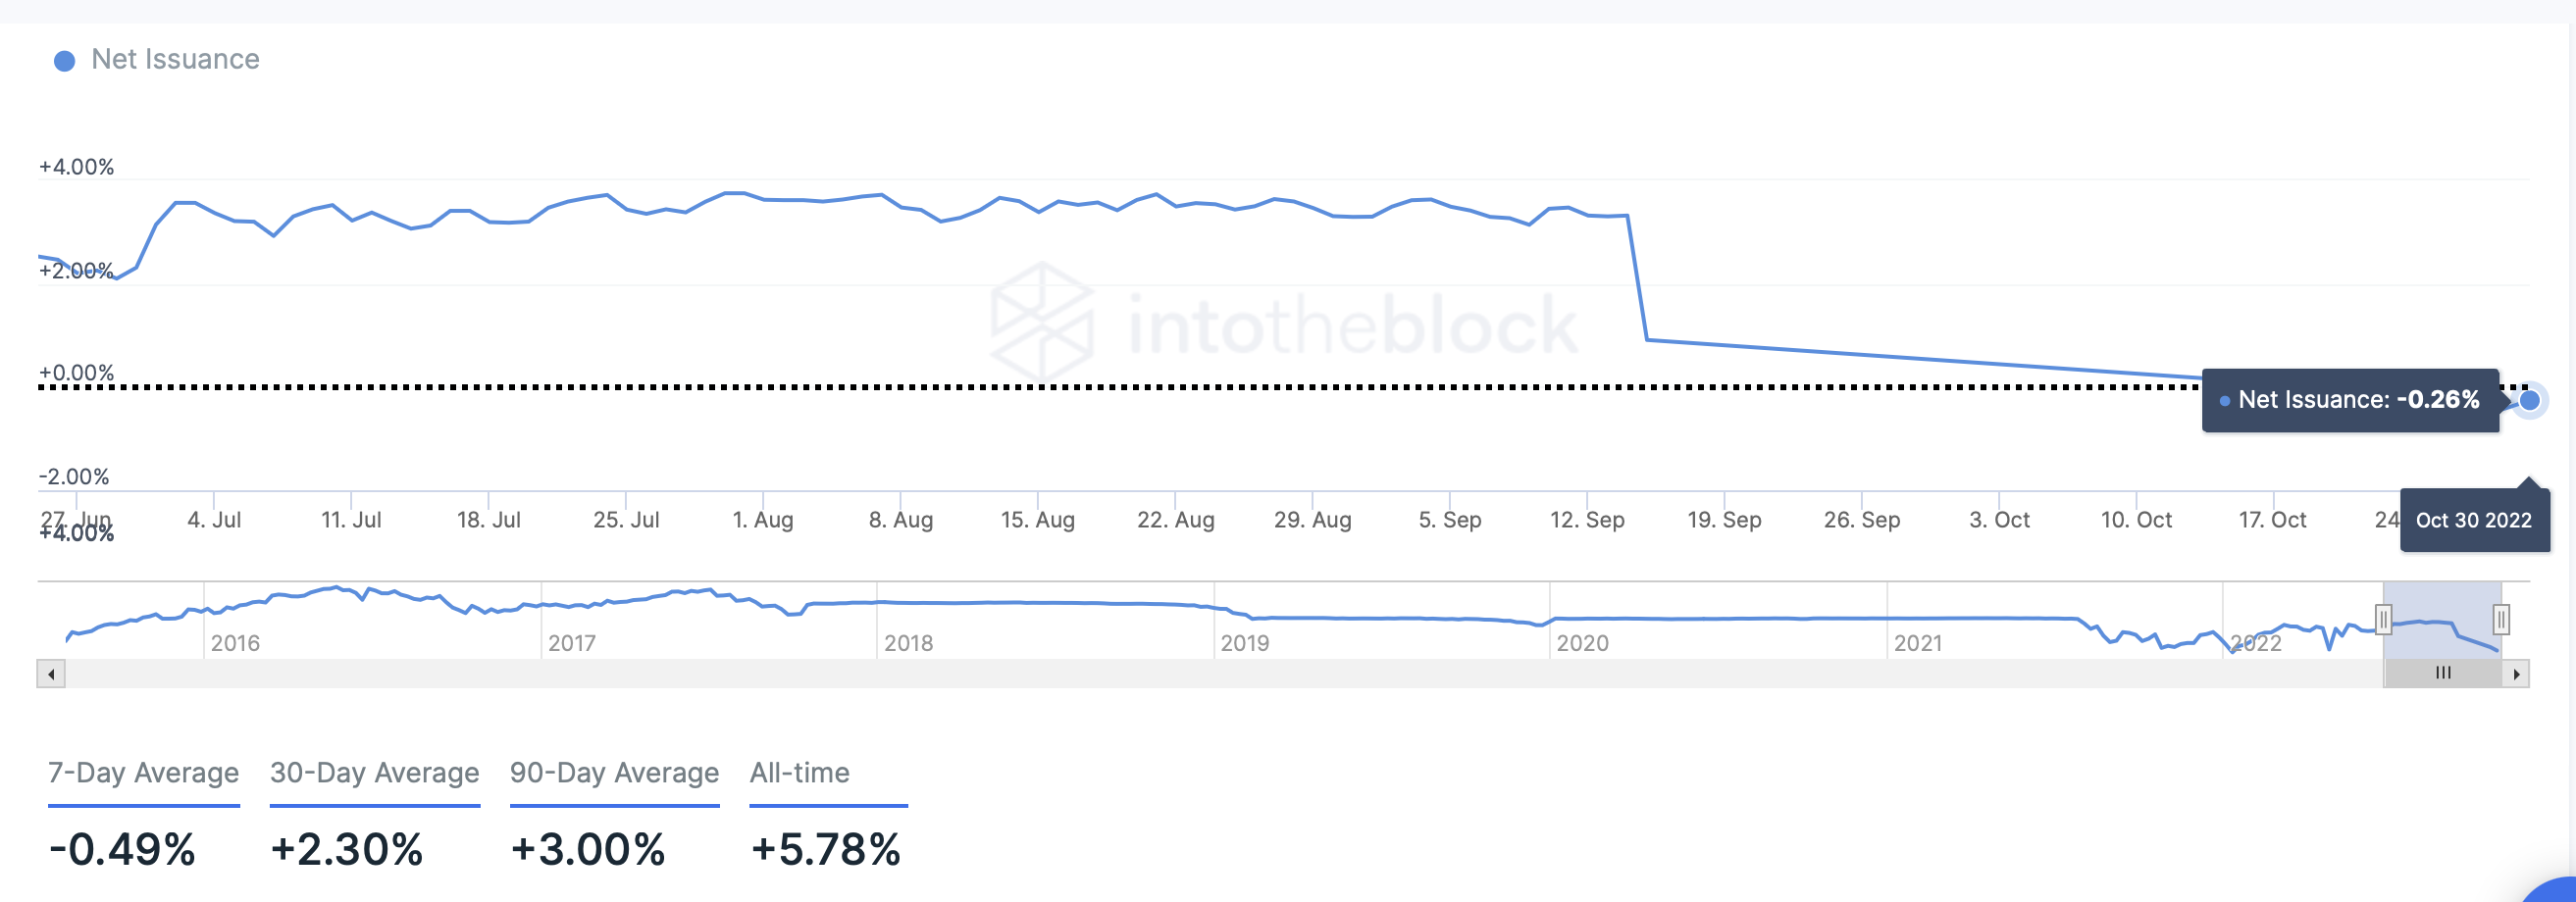Image resolution: width=2576 pixels, height=902 pixels.
Task: Click the blue circular button in bottom-right corner
Action: [2556, 891]
